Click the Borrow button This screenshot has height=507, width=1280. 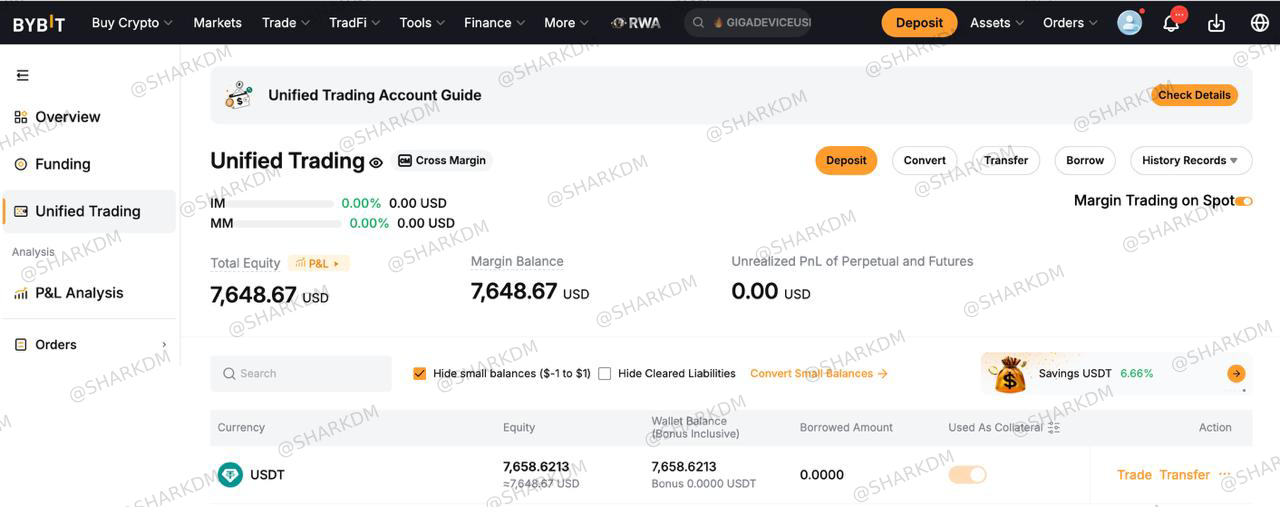pyautogui.click(x=1085, y=160)
